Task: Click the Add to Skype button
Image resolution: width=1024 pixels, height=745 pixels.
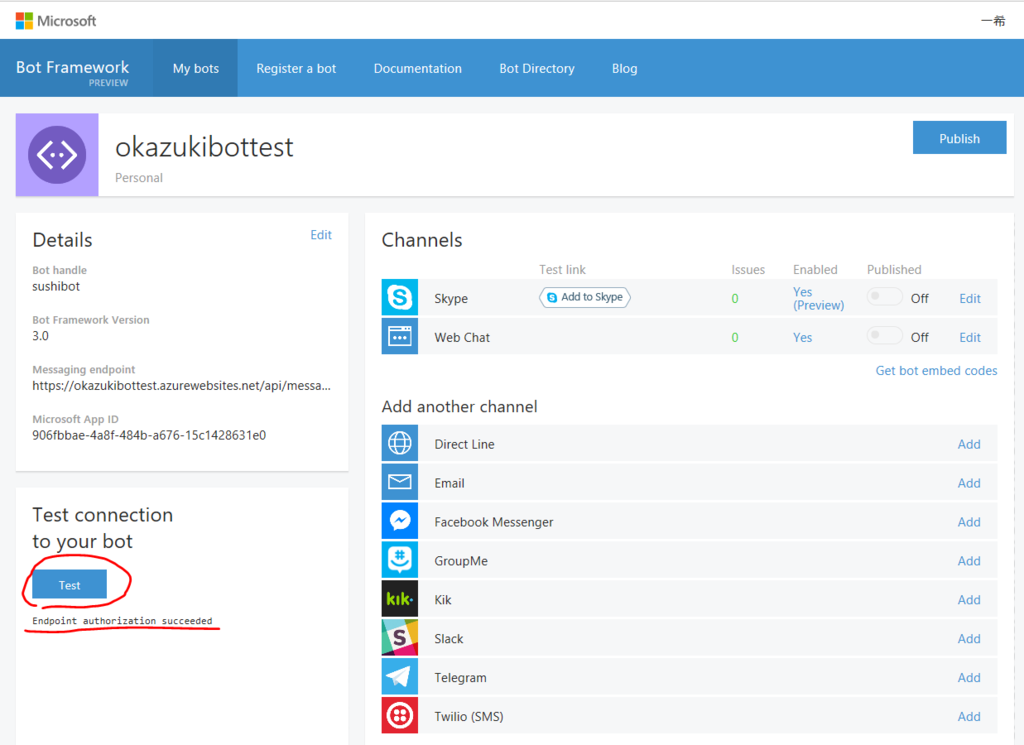Action: coord(584,297)
